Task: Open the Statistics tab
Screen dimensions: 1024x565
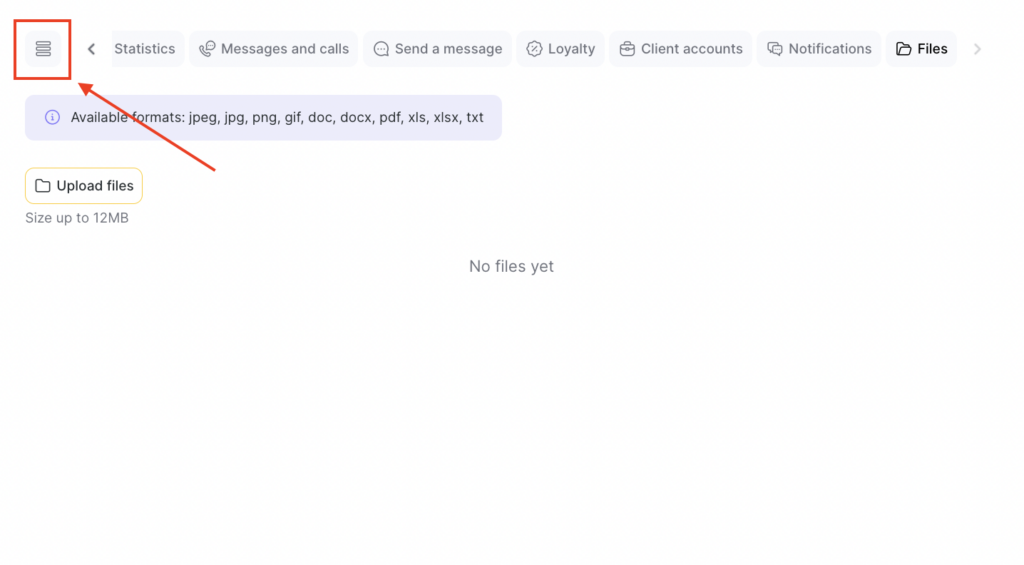Action: pos(145,49)
